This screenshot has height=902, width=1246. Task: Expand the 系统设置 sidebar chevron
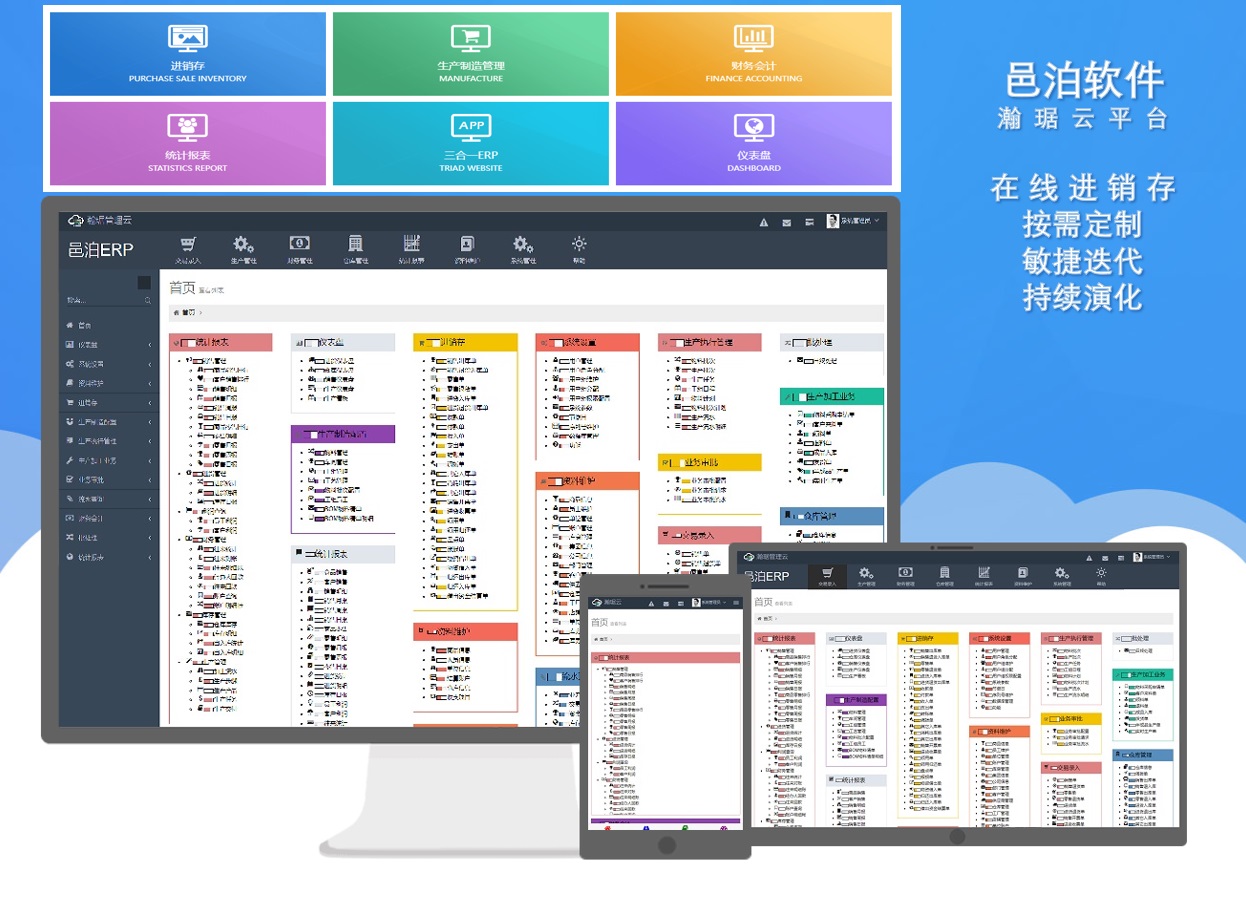[x=149, y=364]
